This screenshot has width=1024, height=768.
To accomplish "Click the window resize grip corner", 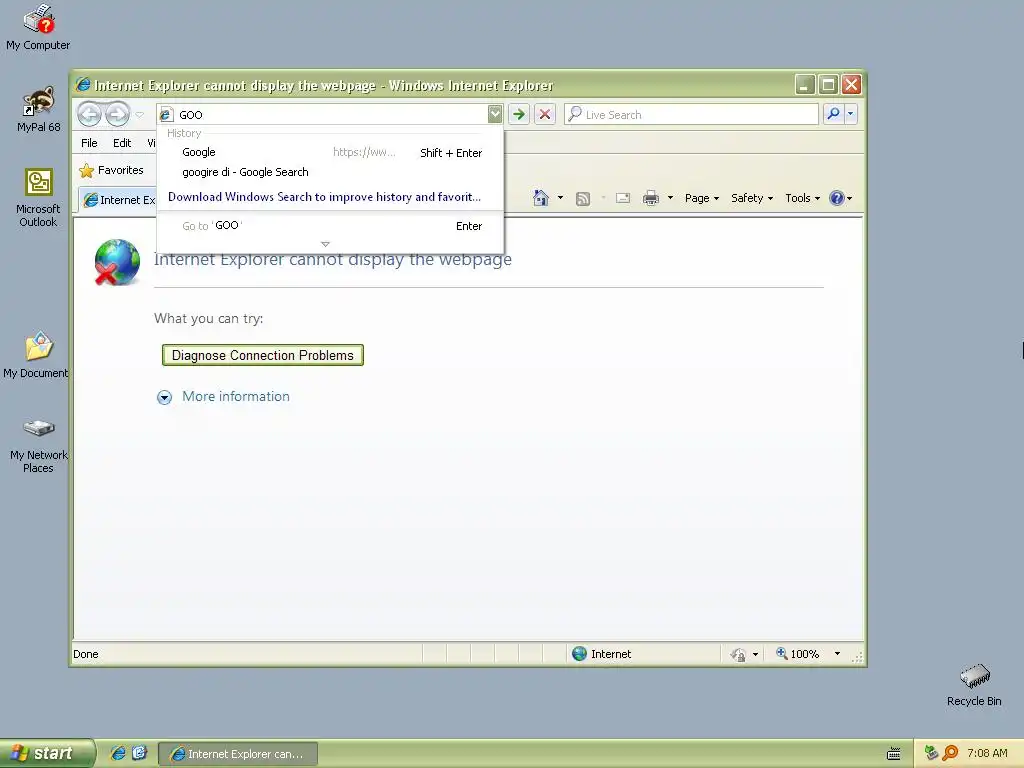I will [x=857, y=658].
